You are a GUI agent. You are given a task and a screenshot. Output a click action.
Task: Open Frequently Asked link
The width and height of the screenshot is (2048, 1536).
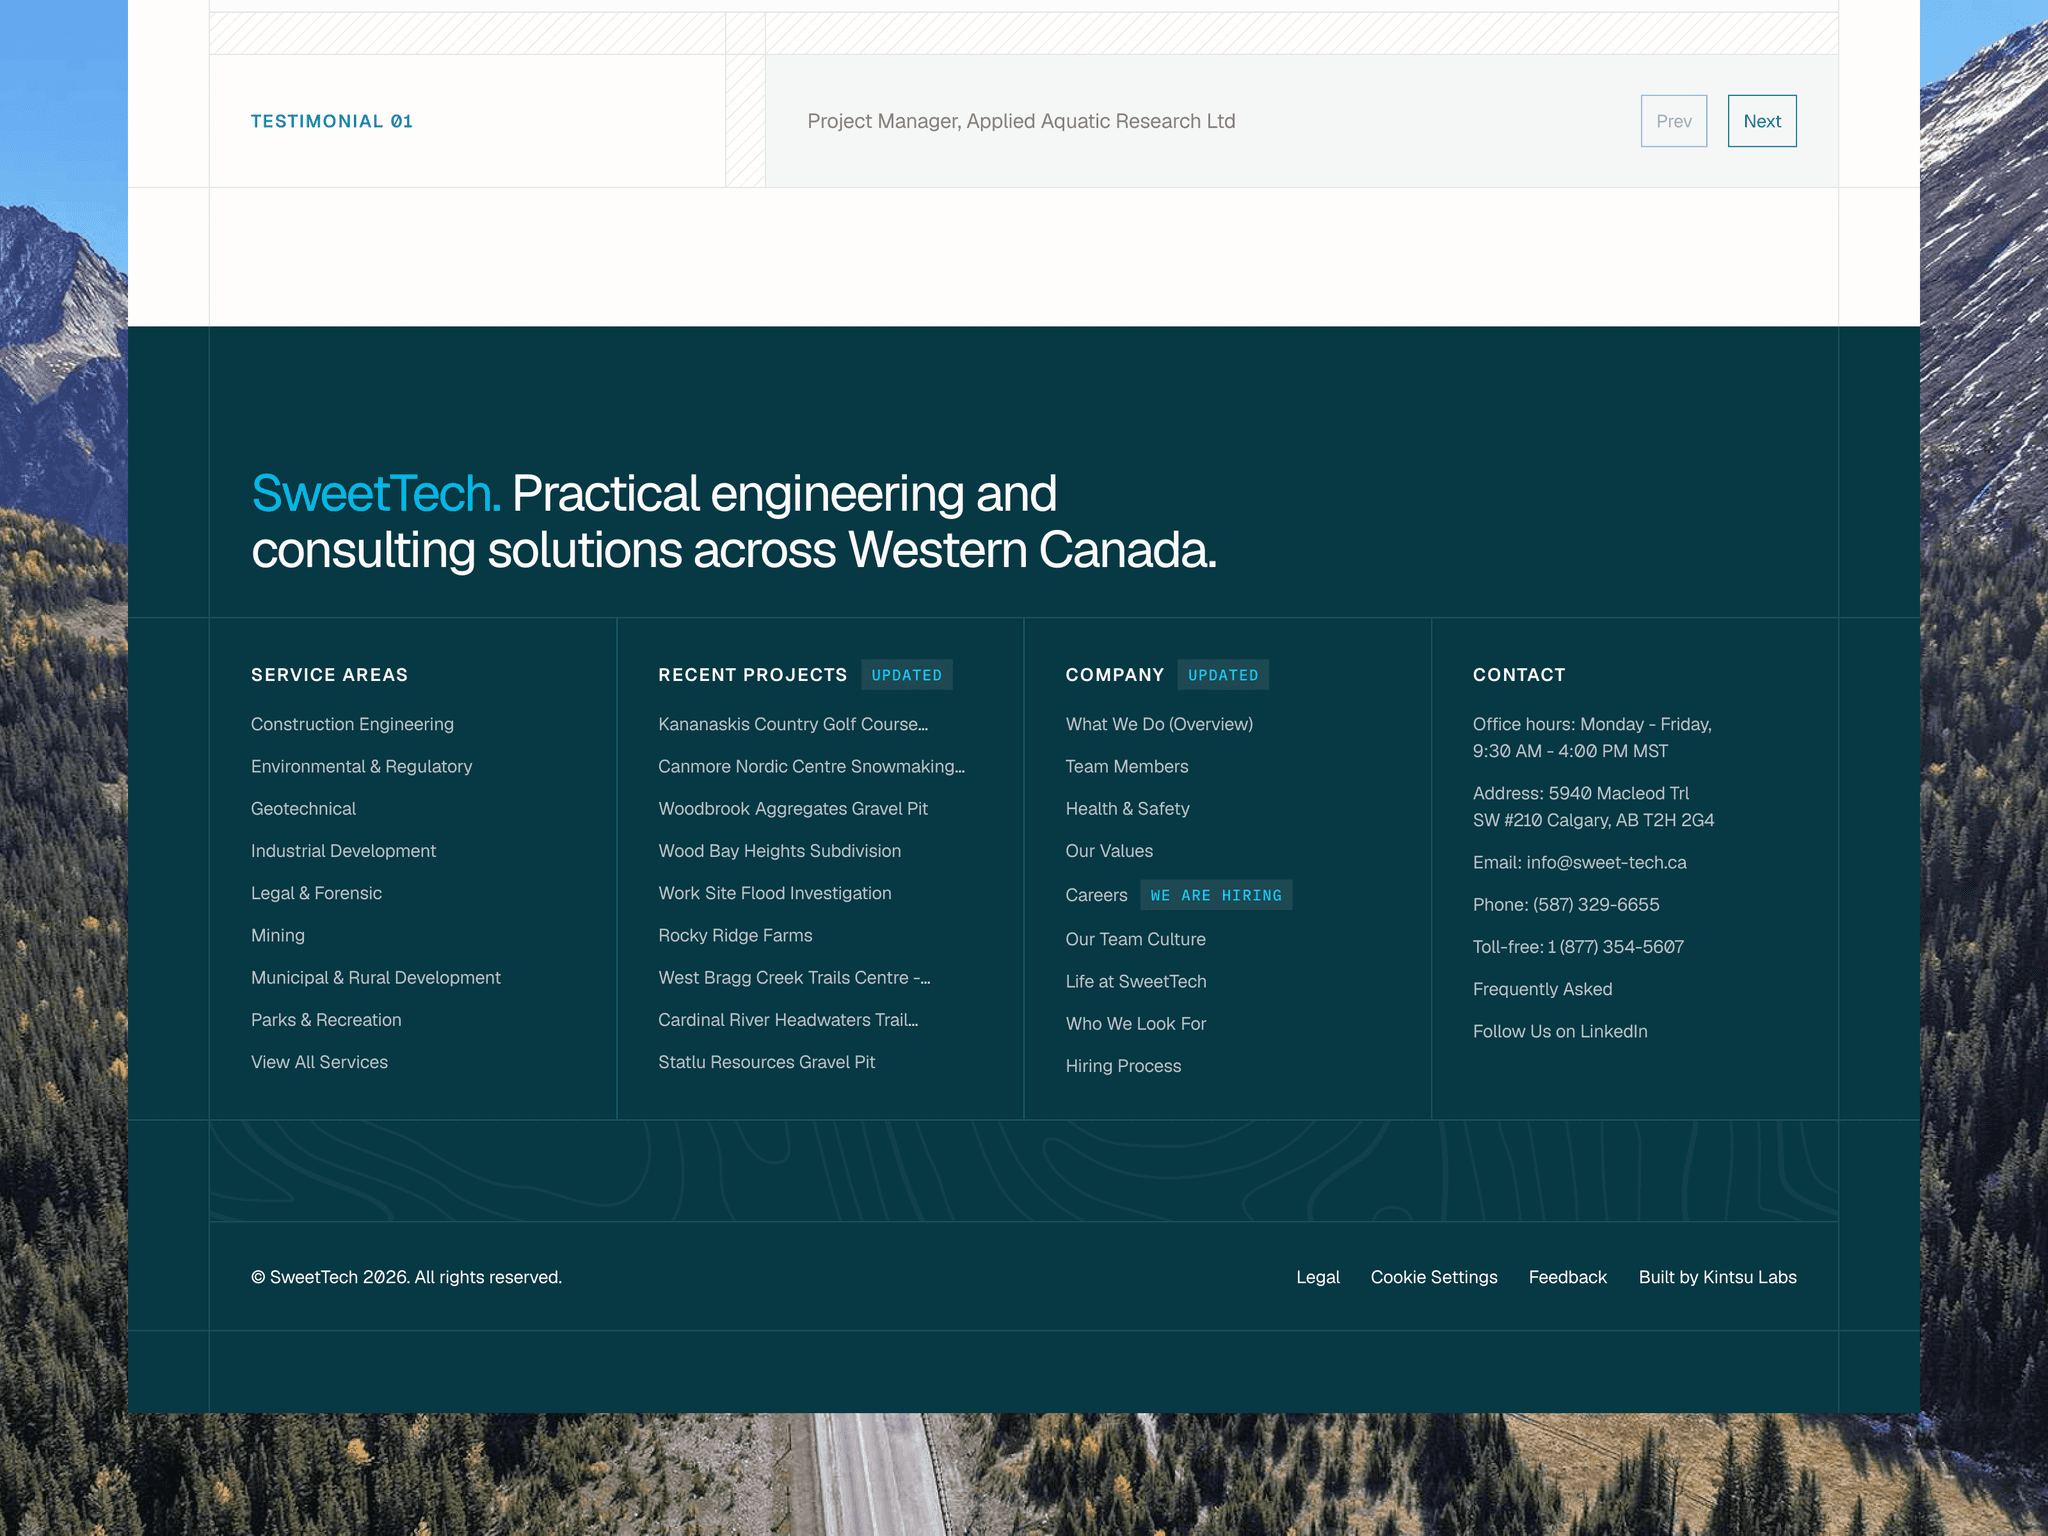pos(1542,989)
